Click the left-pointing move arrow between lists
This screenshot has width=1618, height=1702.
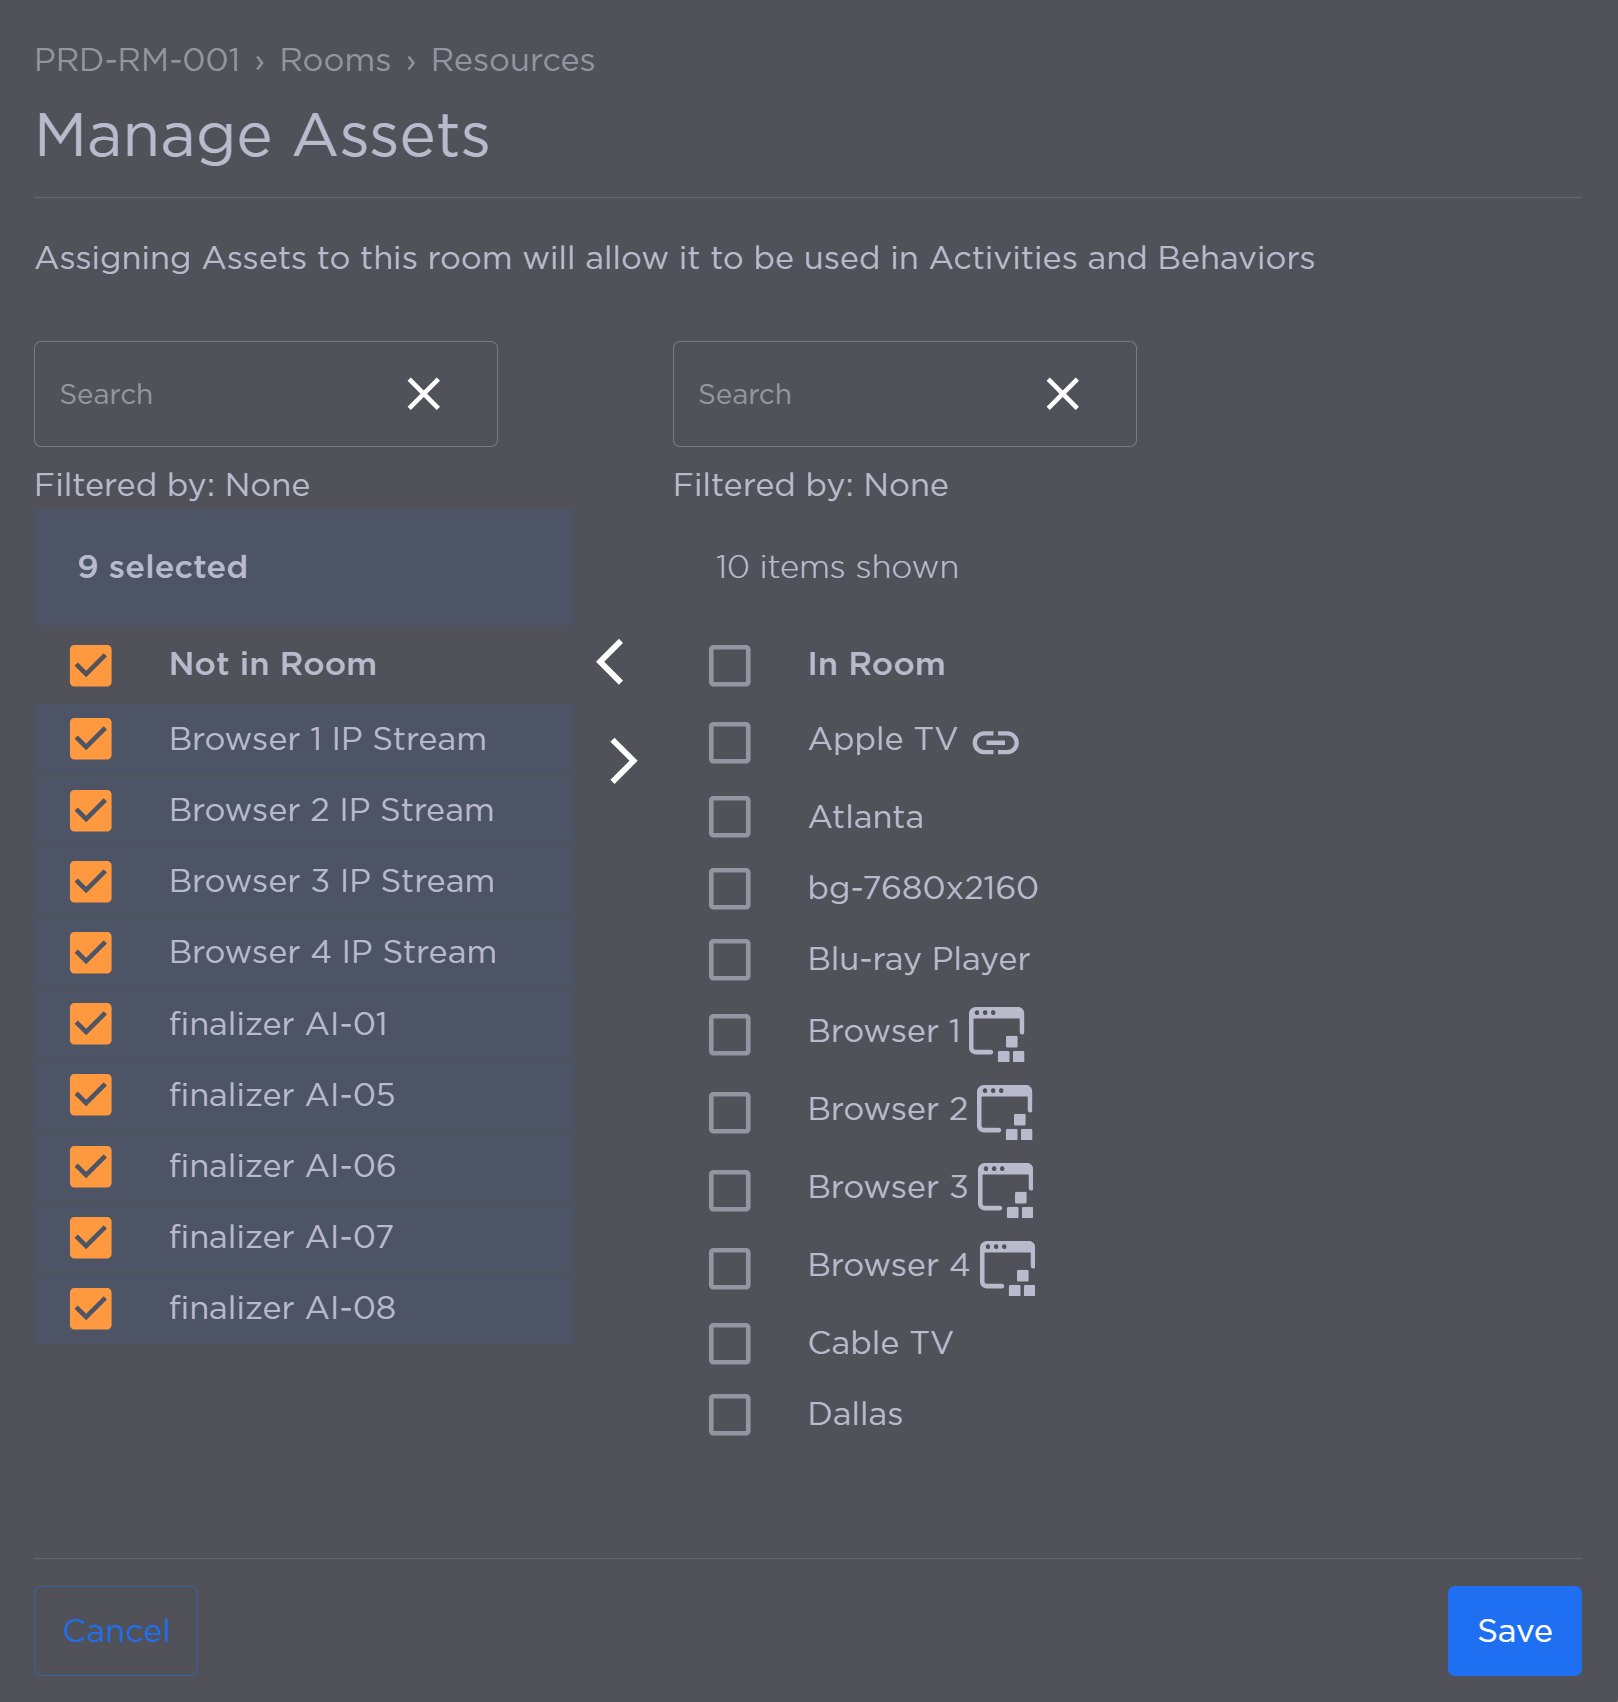[x=609, y=662]
